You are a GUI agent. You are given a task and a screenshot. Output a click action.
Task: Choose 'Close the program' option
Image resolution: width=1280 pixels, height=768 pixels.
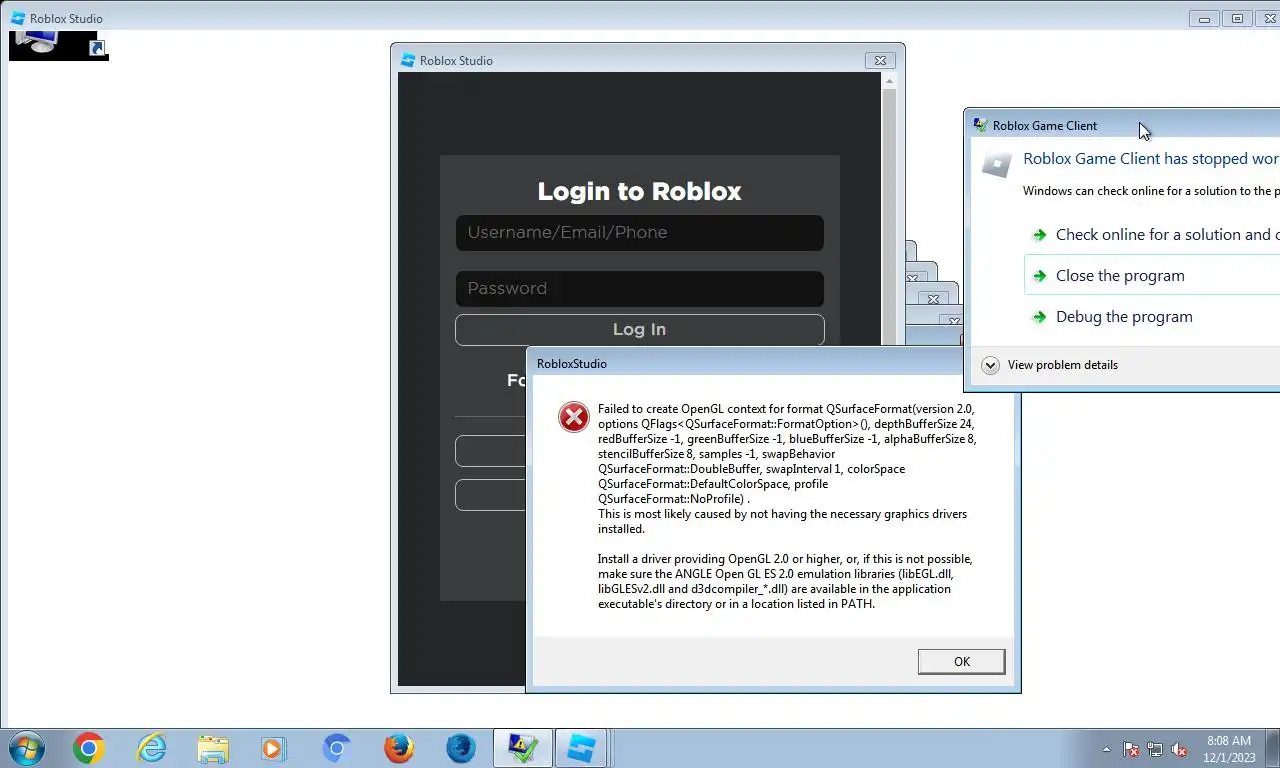(x=1152, y=275)
